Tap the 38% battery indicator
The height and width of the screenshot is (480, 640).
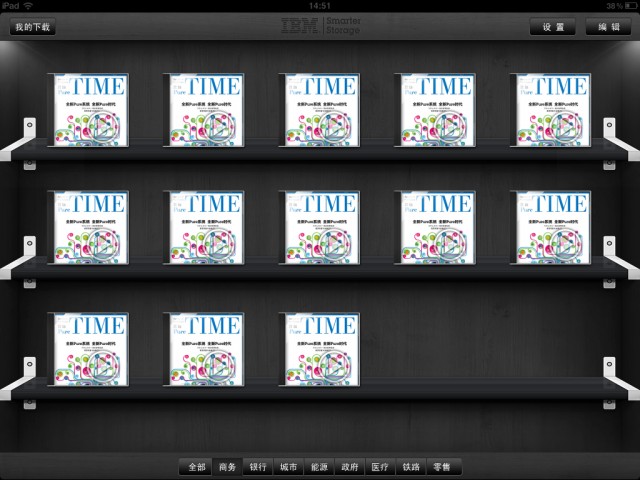tap(622, 6)
